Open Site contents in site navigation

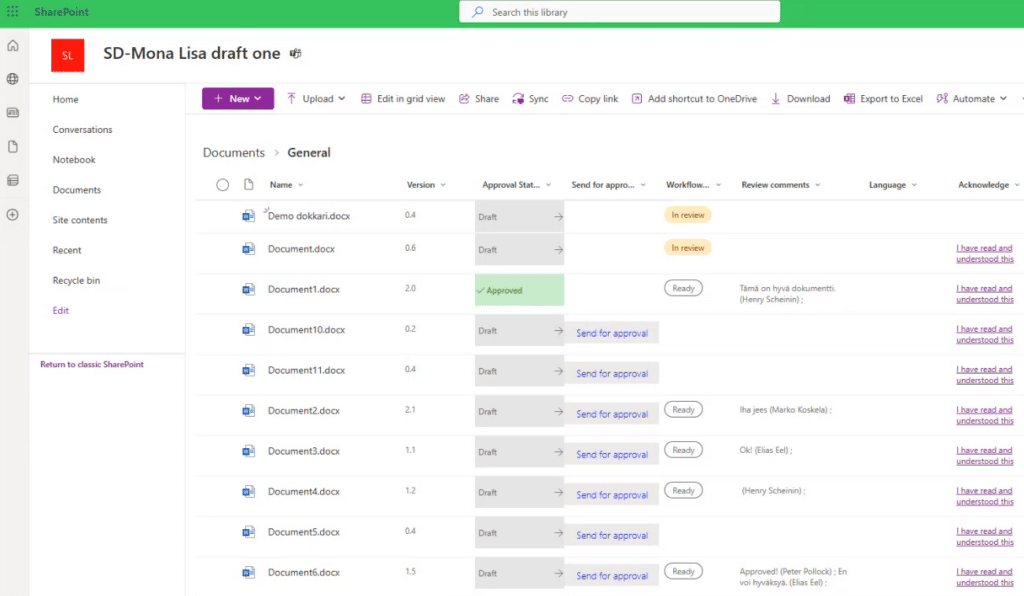coord(80,220)
